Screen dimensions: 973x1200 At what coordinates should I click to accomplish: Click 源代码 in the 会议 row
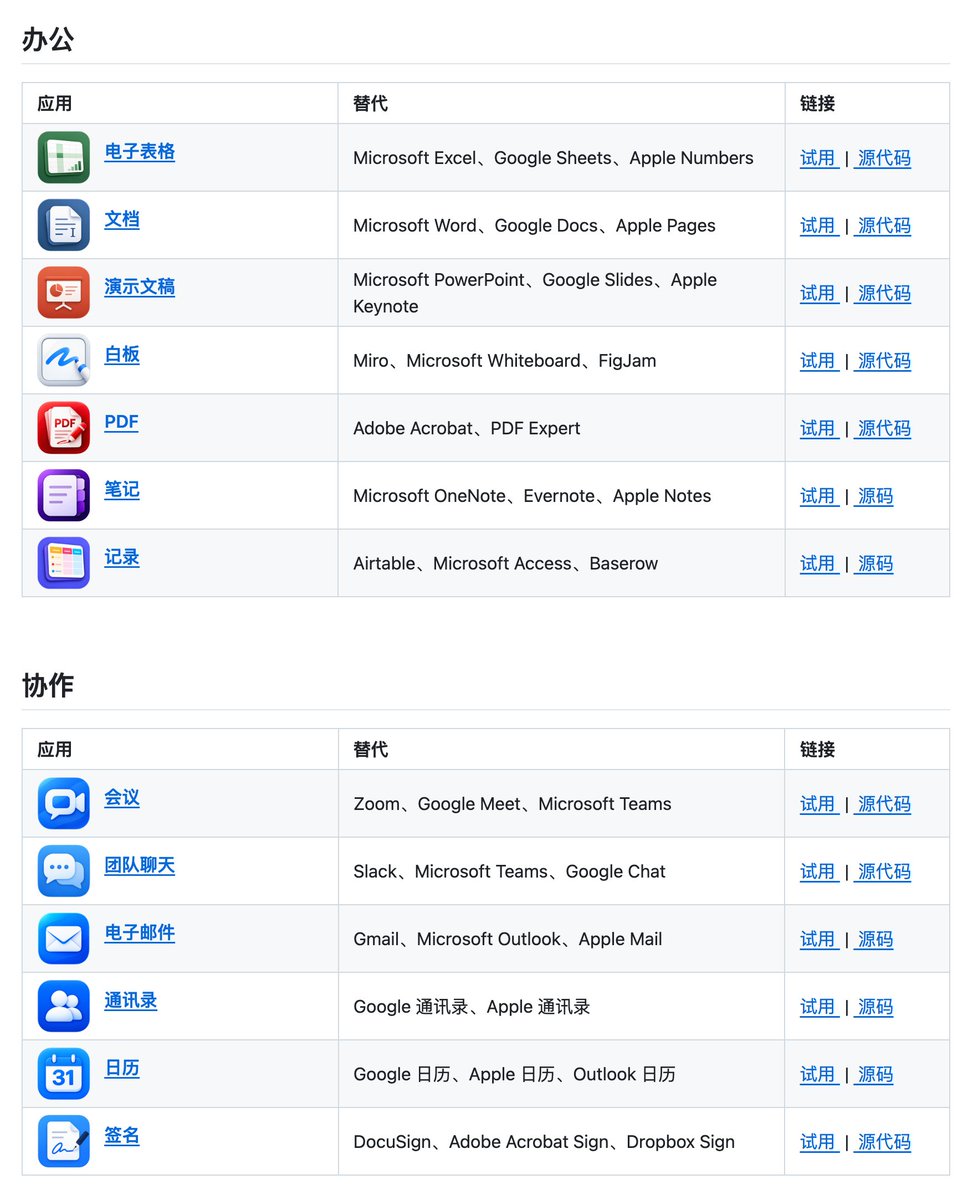pyautogui.click(x=884, y=804)
